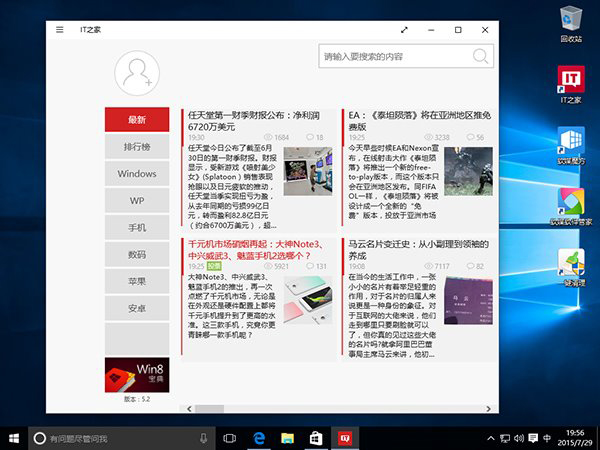Viewport: 600px width, 450px height.
Task: Click the search input field 请输入要搜索的内容
Action: 394,57
